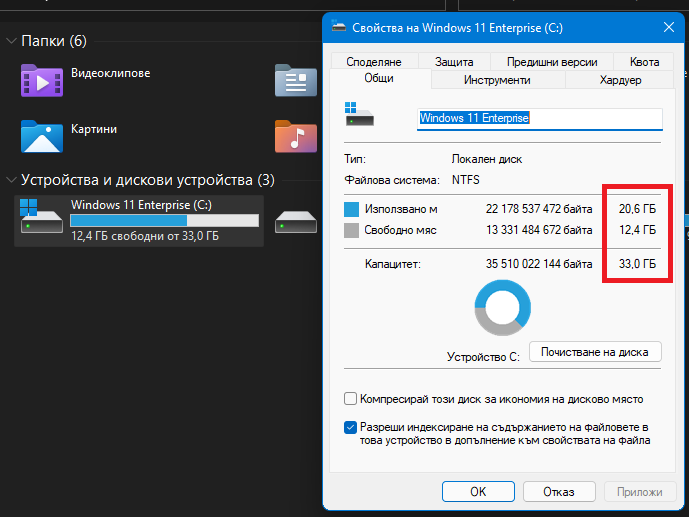Click the 33,0 ГБ capacity value

click(637, 264)
